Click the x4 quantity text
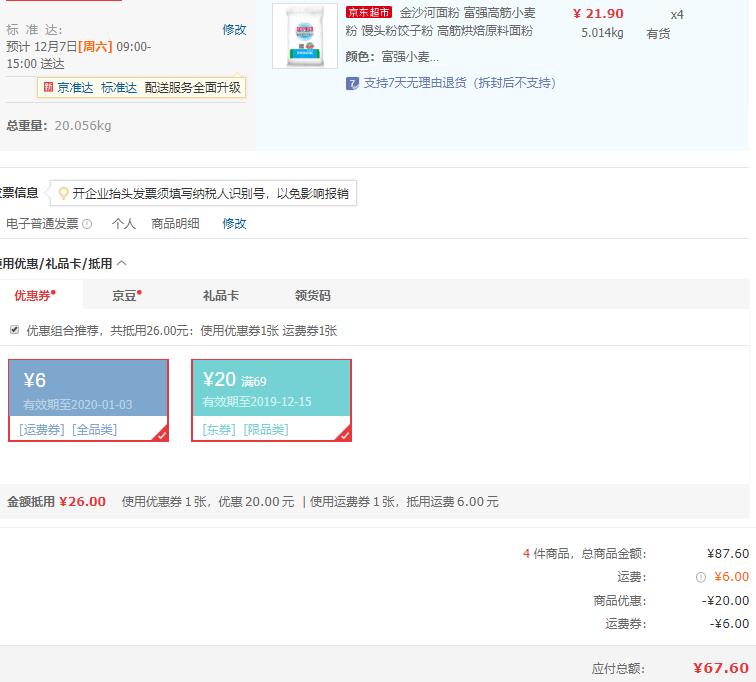 click(677, 14)
